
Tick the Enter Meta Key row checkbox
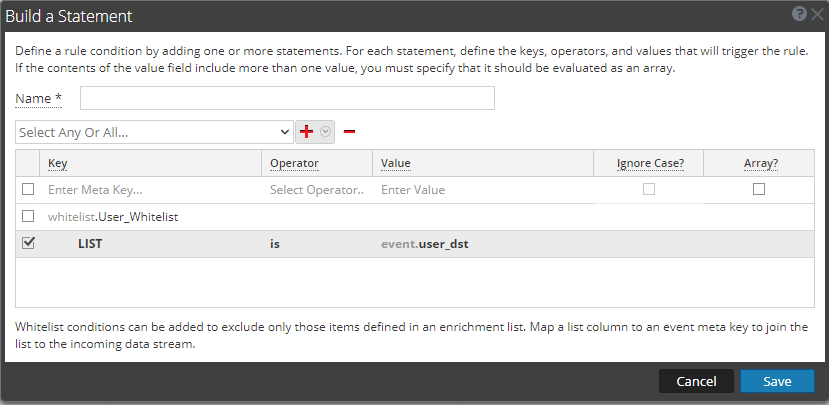pyautogui.click(x=28, y=189)
